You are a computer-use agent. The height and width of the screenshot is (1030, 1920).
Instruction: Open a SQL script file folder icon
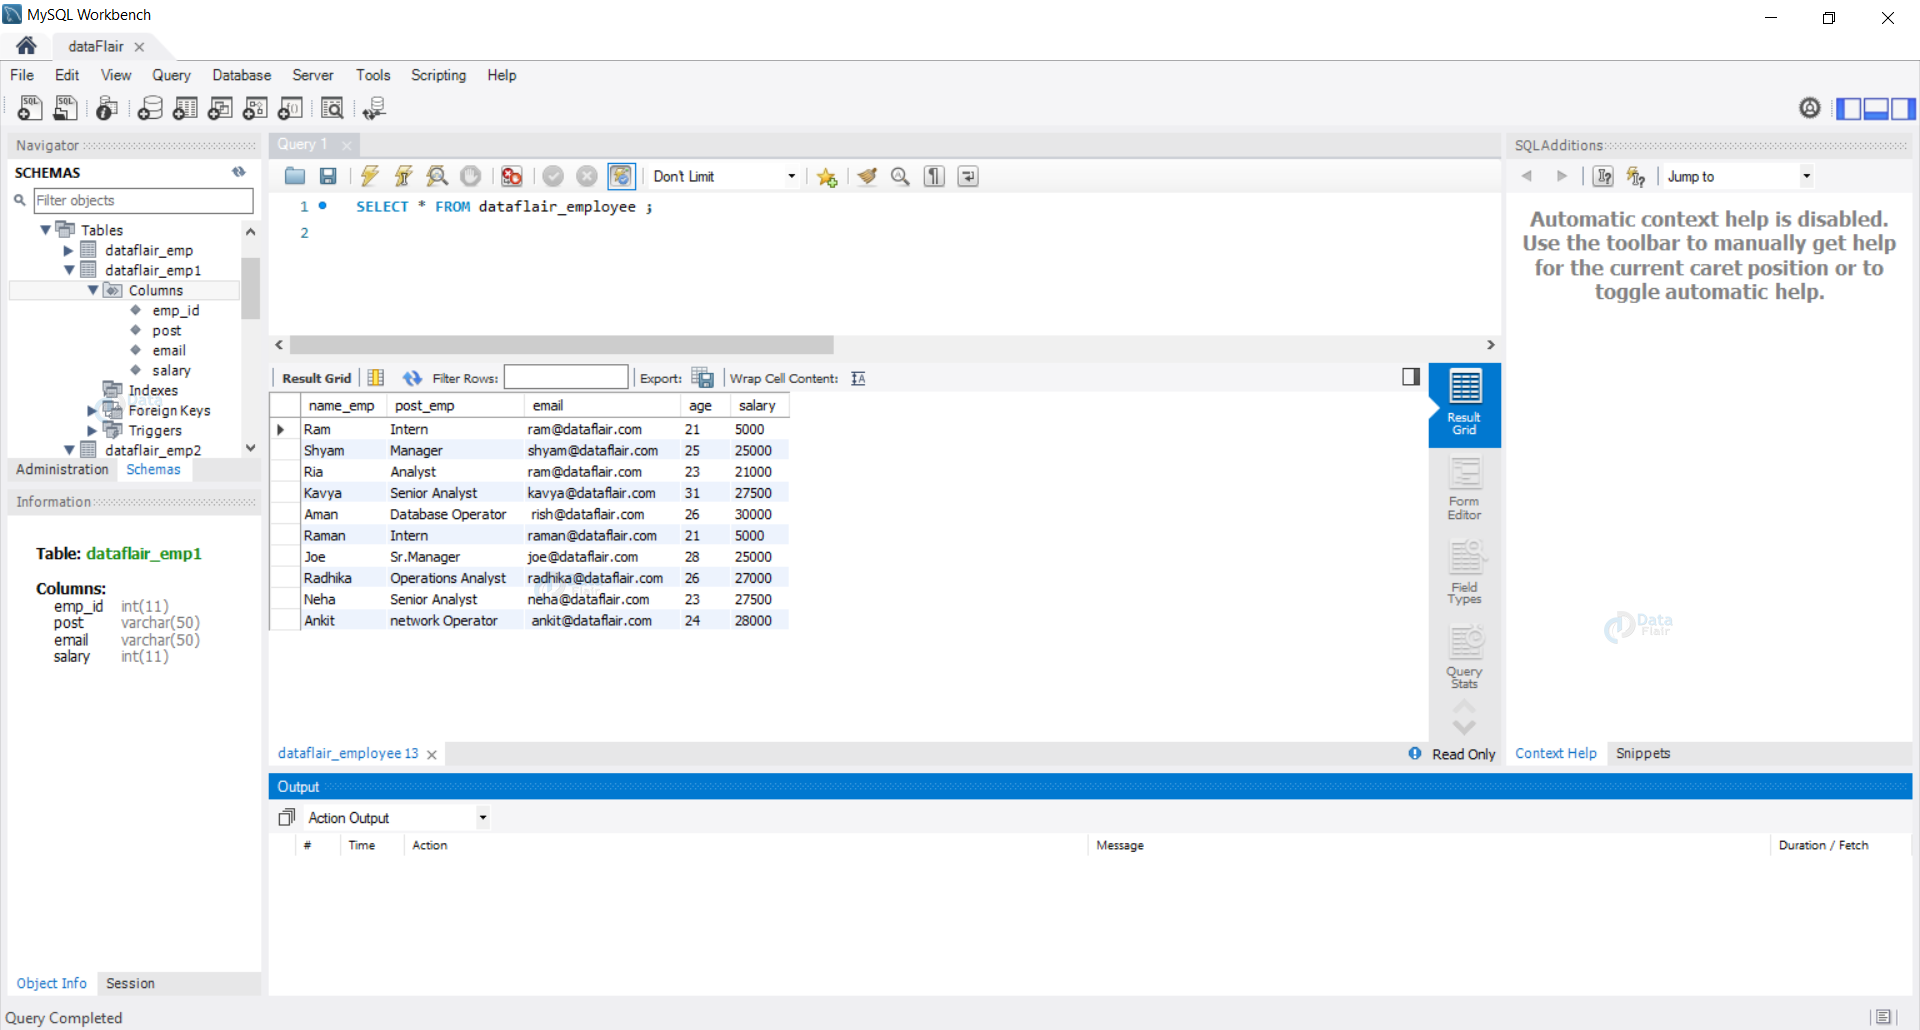point(295,176)
